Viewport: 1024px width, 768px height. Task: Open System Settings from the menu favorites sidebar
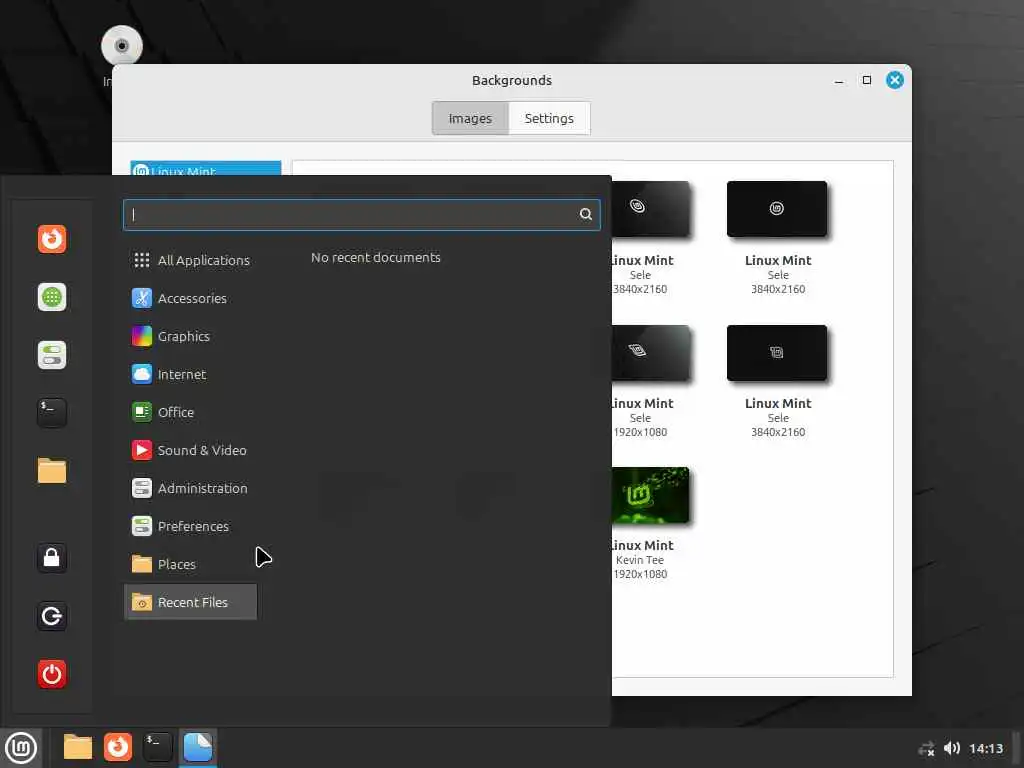(52, 355)
